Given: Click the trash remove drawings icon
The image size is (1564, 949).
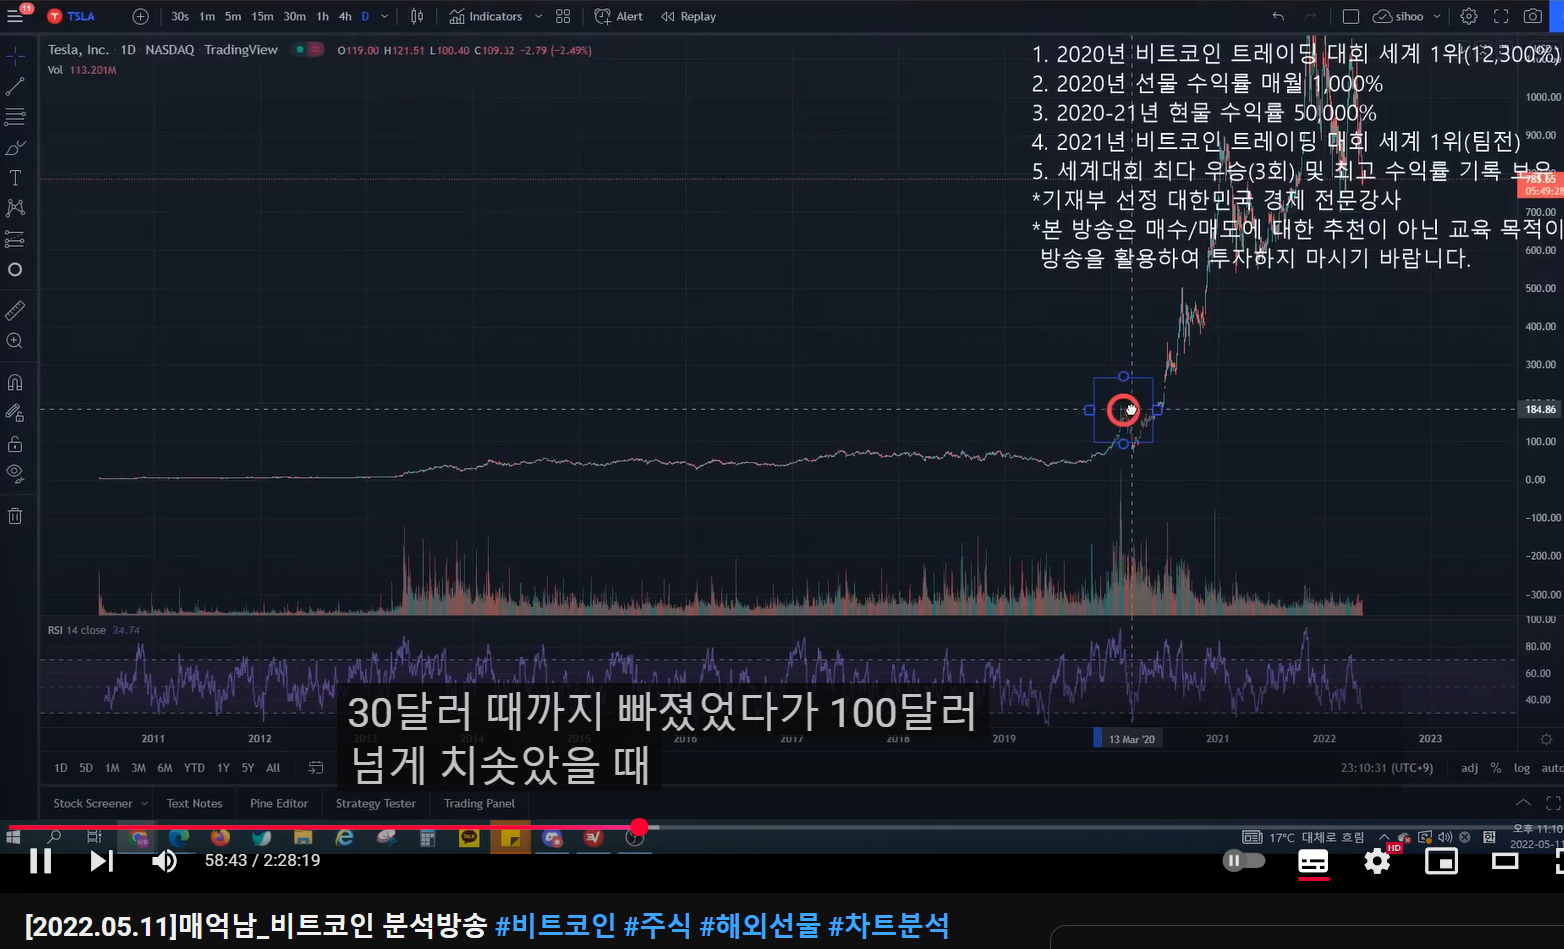Looking at the screenshot, I should pyautogui.click(x=15, y=516).
